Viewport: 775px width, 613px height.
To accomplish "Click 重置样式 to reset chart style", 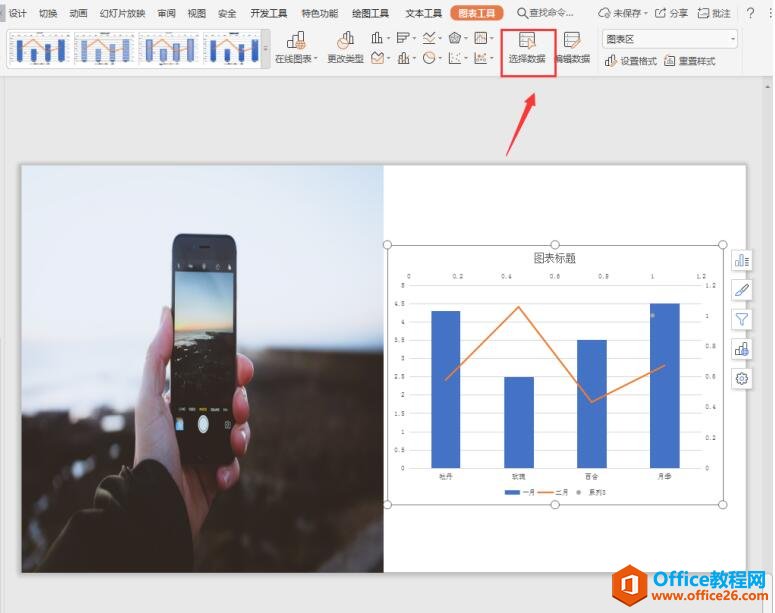I will [689, 61].
